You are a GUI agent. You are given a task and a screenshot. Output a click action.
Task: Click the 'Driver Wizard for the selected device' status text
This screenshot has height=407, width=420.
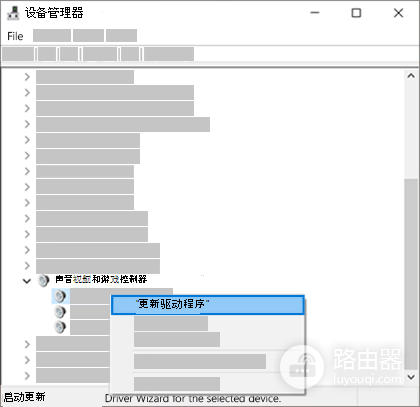(193, 398)
